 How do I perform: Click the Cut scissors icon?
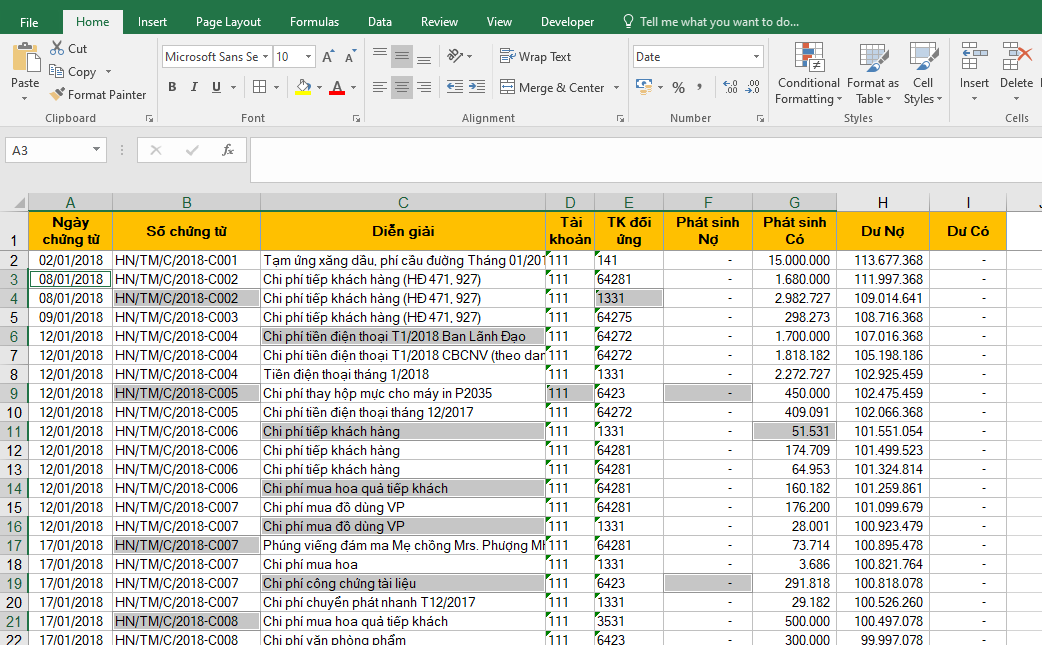click(x=56, y=48)
